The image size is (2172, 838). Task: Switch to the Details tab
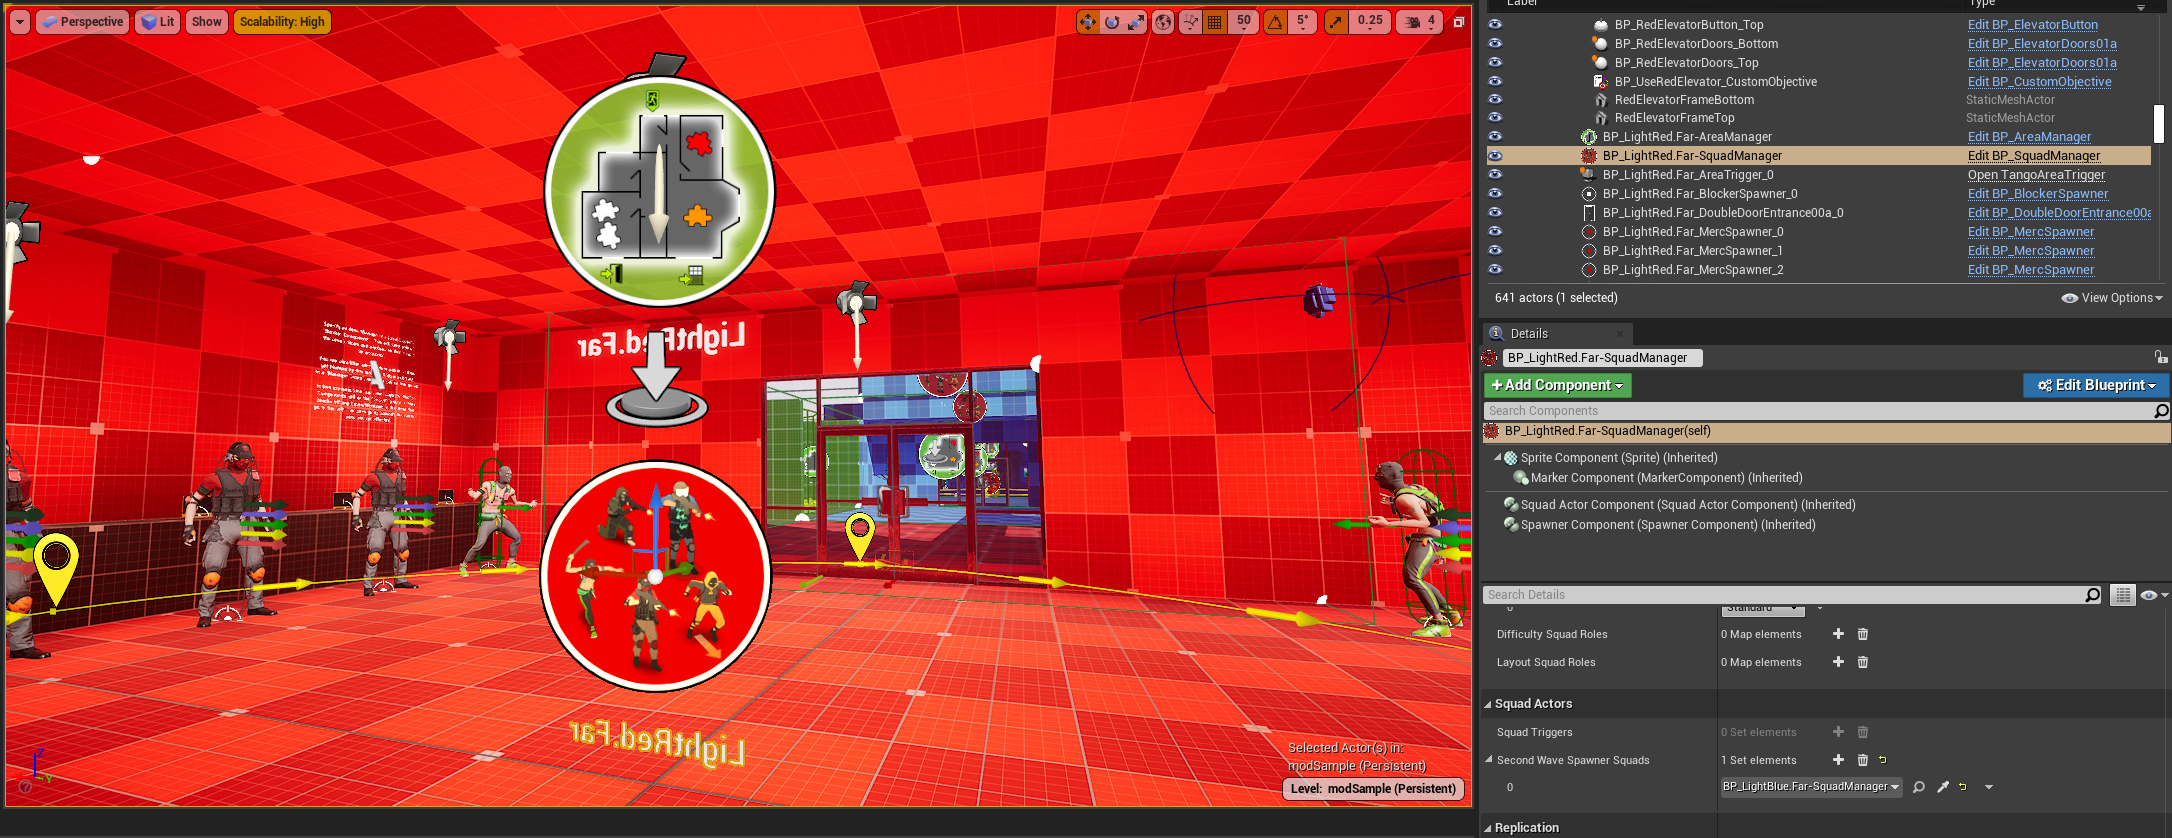[1556, 333]
